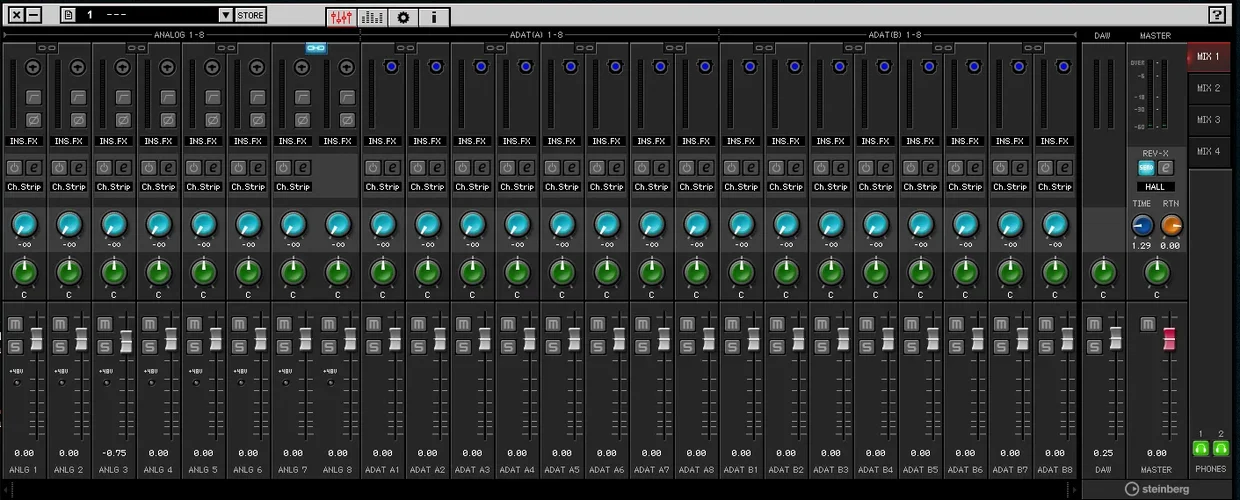Screen dimensions: 1240x500
Task: Select the MIX 4 tab
Action: click(1208, 151)
